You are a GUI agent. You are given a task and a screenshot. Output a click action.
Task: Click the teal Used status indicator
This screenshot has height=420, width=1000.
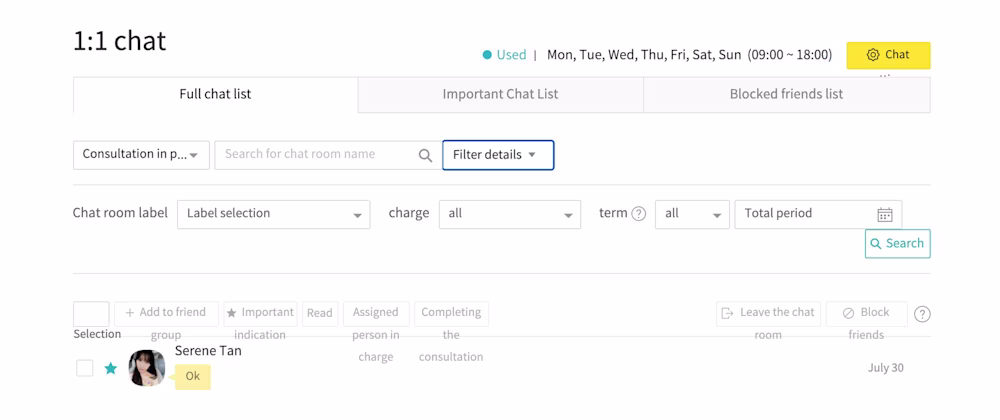(504, 55)
